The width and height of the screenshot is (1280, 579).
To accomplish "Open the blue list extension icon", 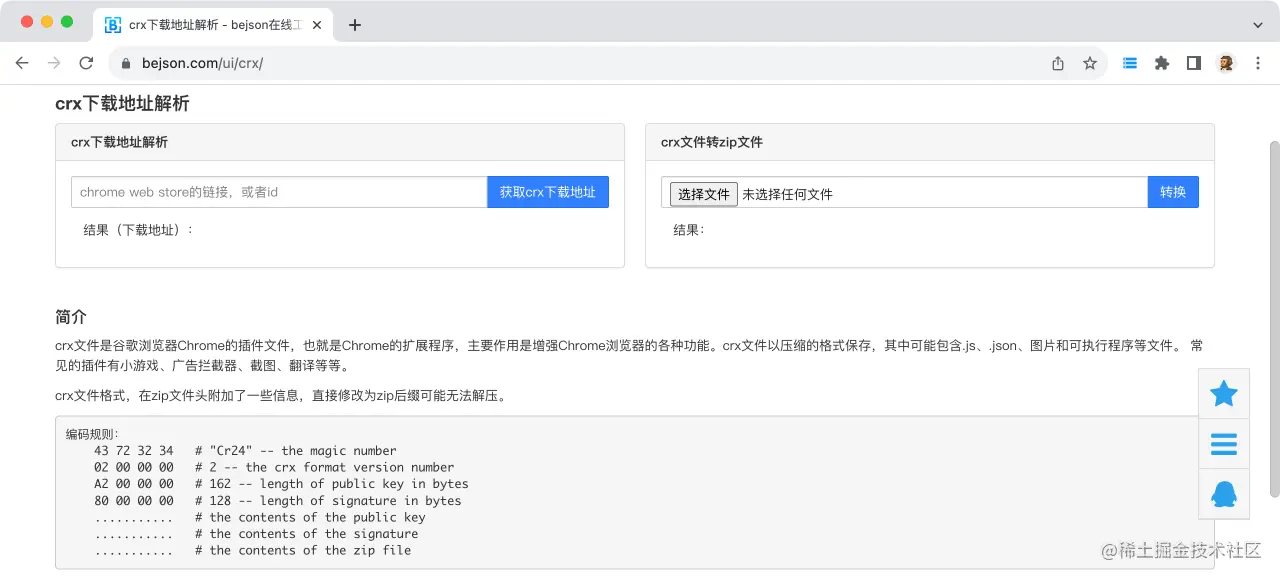I will [1130, 63].
